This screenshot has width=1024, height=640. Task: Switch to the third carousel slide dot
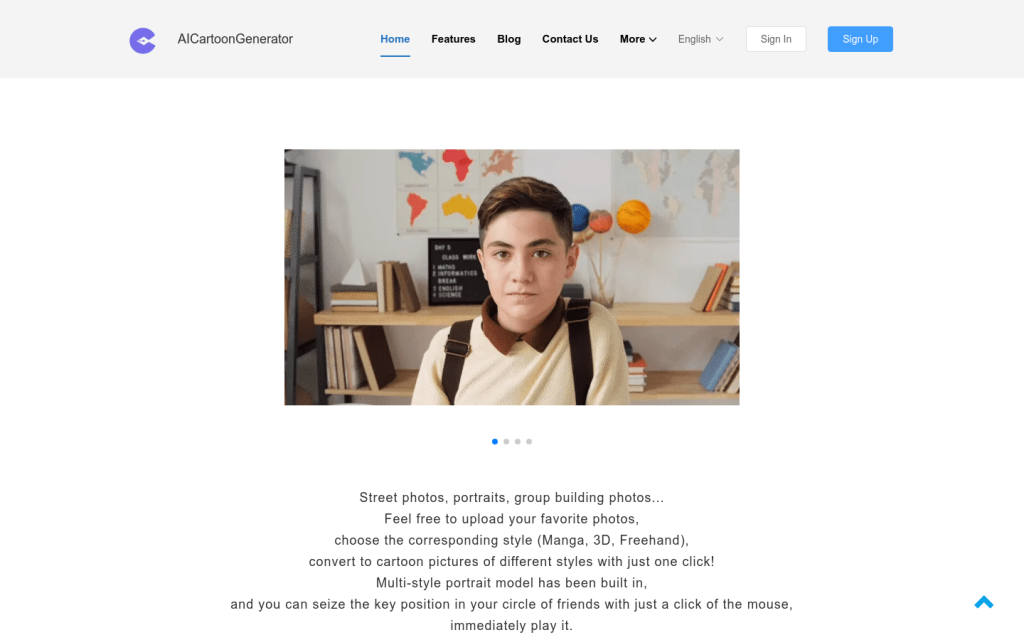click(518, 441)
